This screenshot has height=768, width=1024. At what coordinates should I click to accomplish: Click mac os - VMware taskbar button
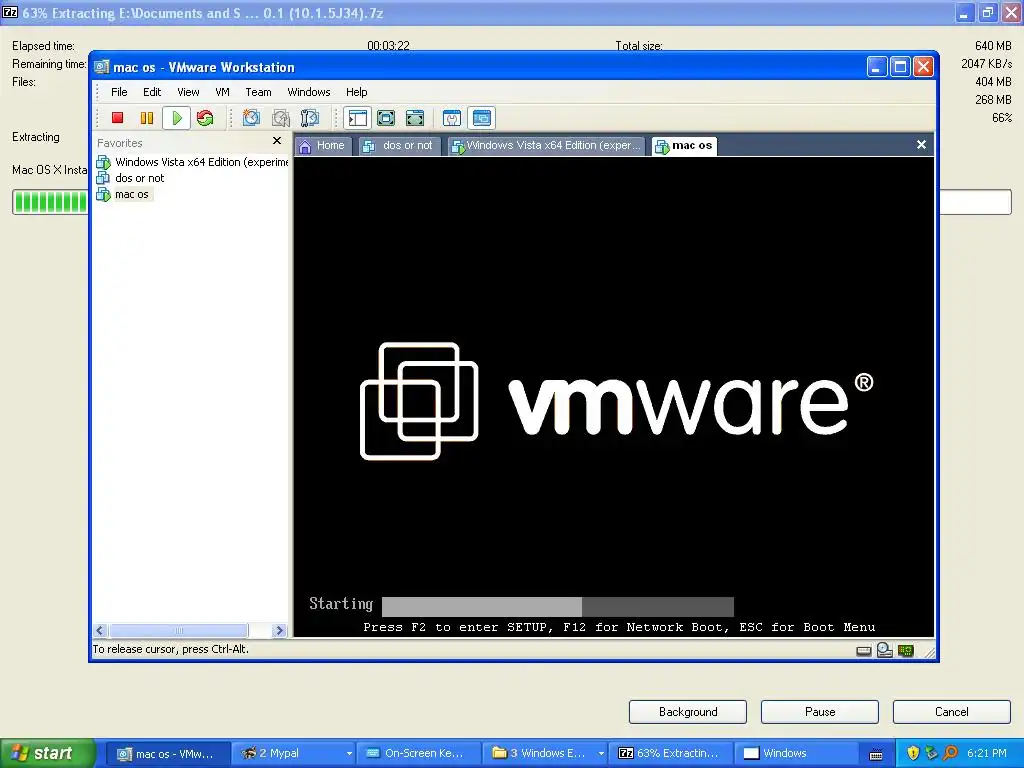pyautogui.click(x=167, y=754)
